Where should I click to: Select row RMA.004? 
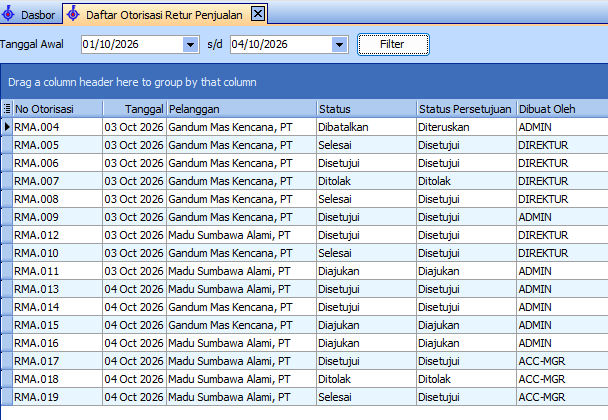tap(305, 127)
